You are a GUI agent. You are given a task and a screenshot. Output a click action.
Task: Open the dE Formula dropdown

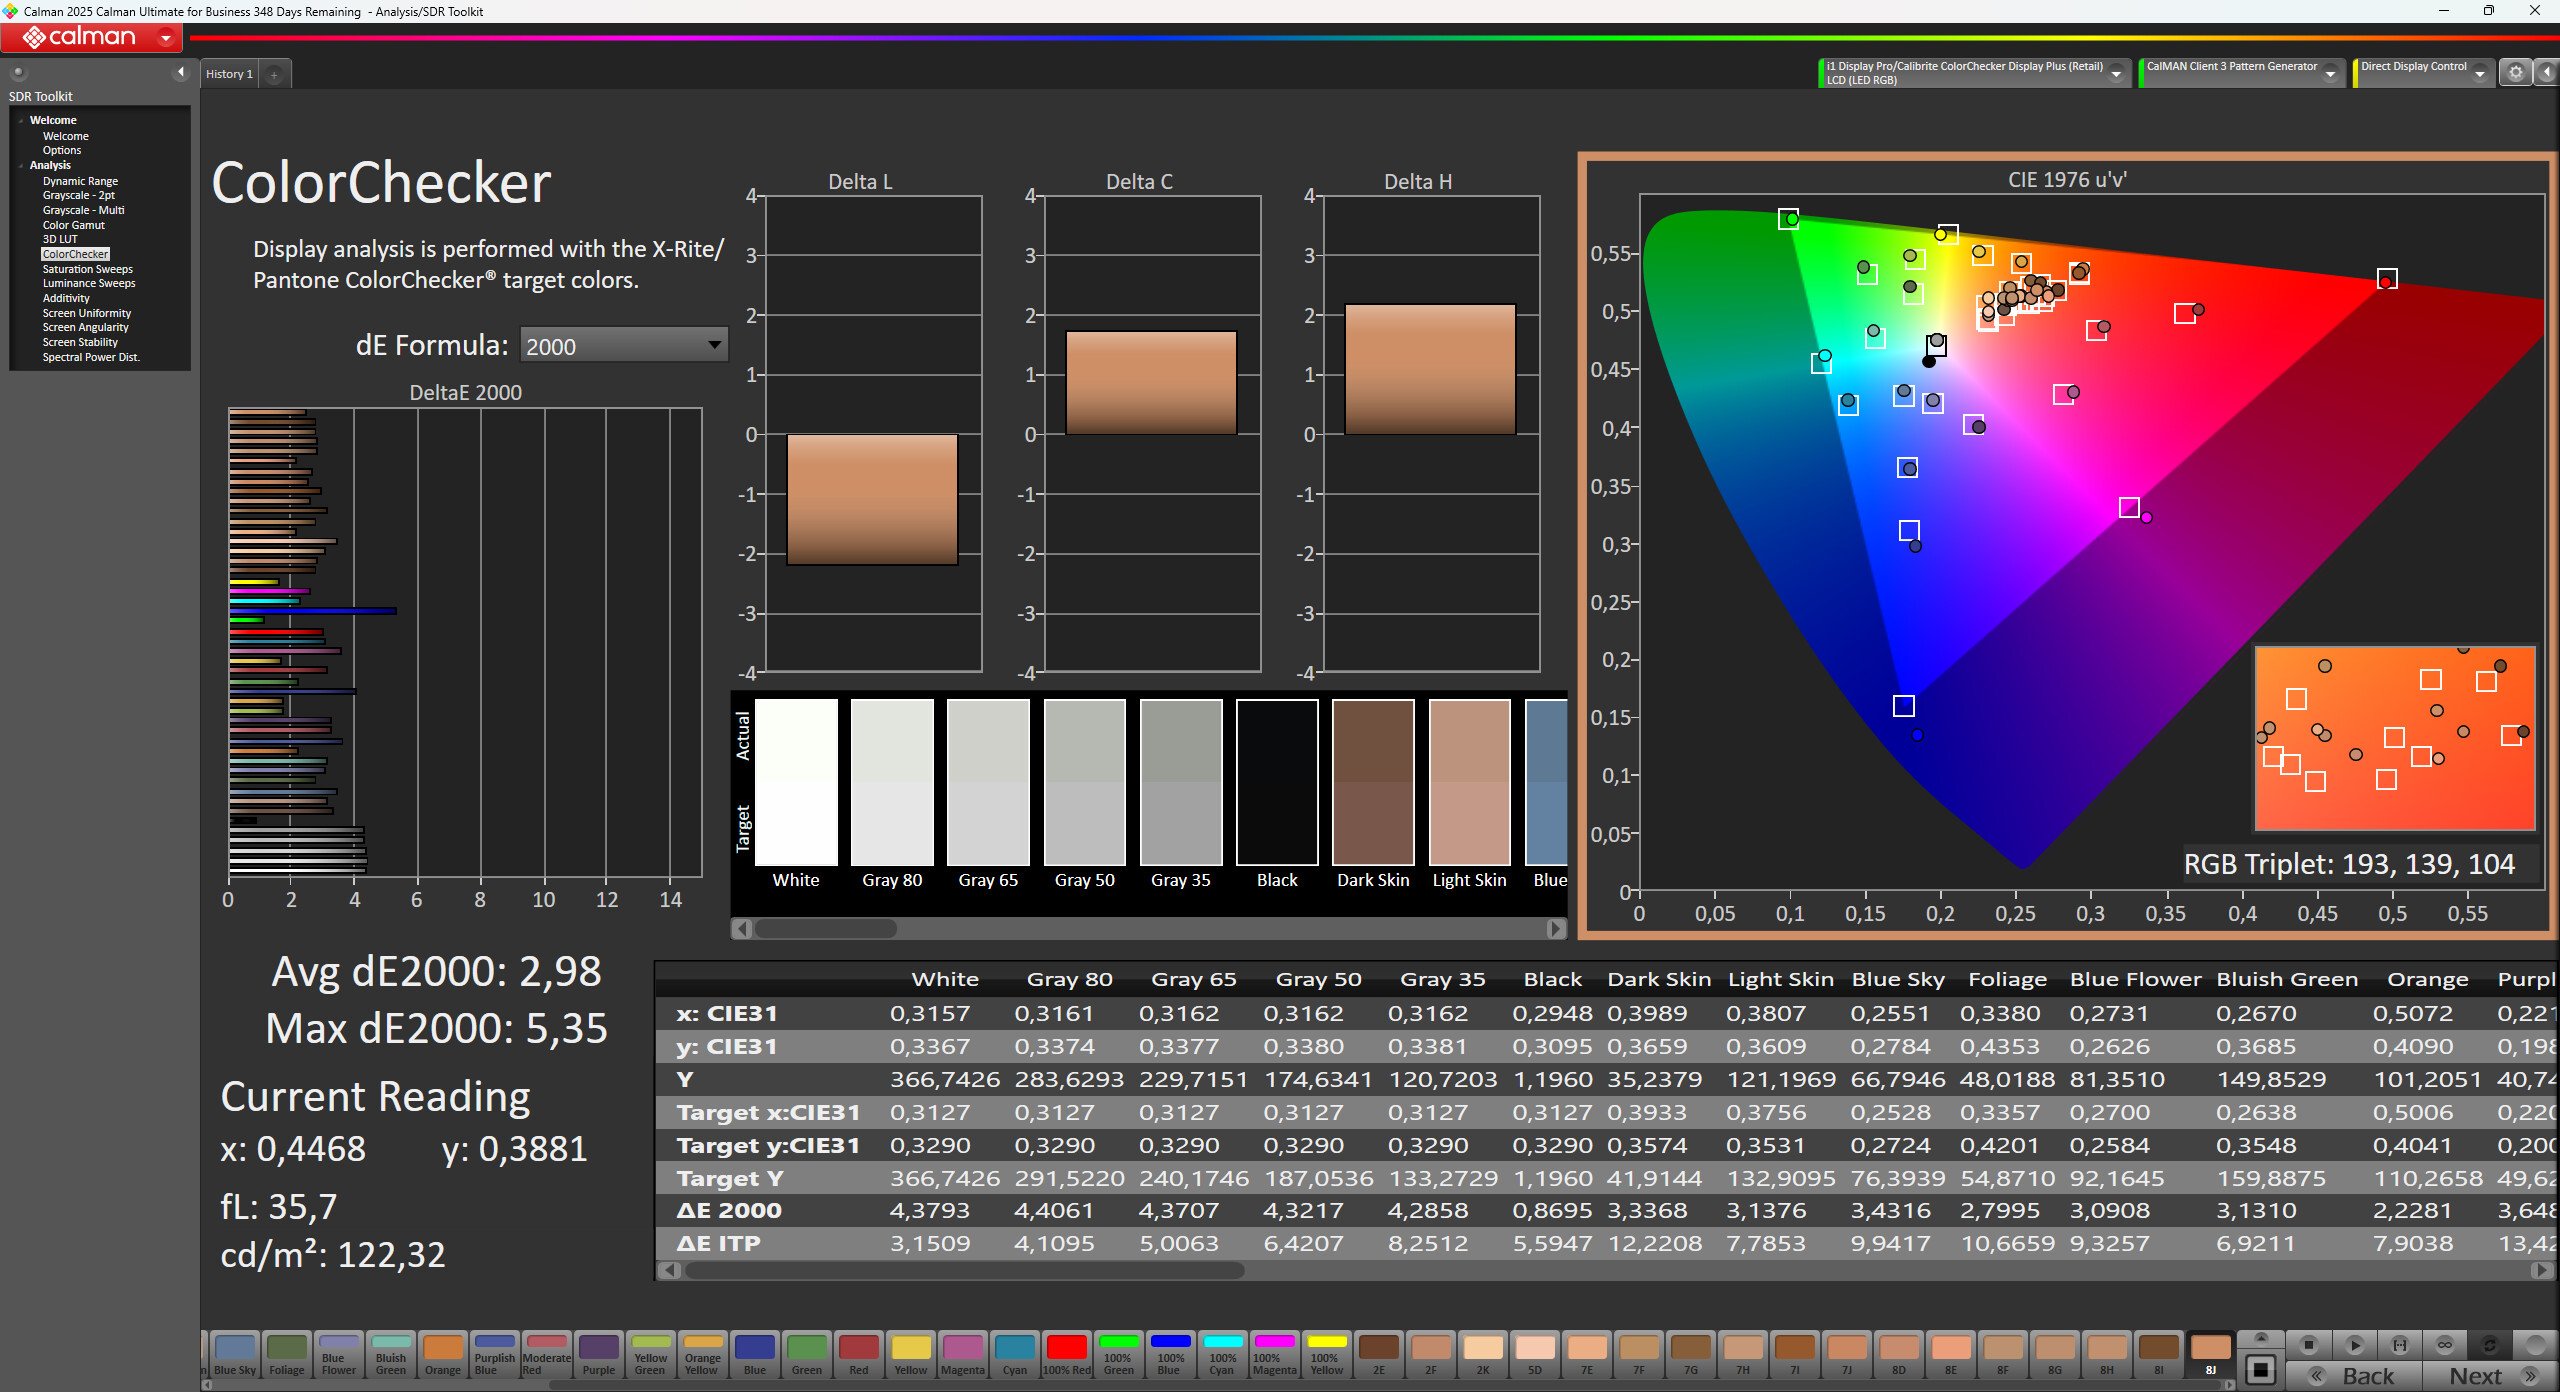tap(624, 345)
